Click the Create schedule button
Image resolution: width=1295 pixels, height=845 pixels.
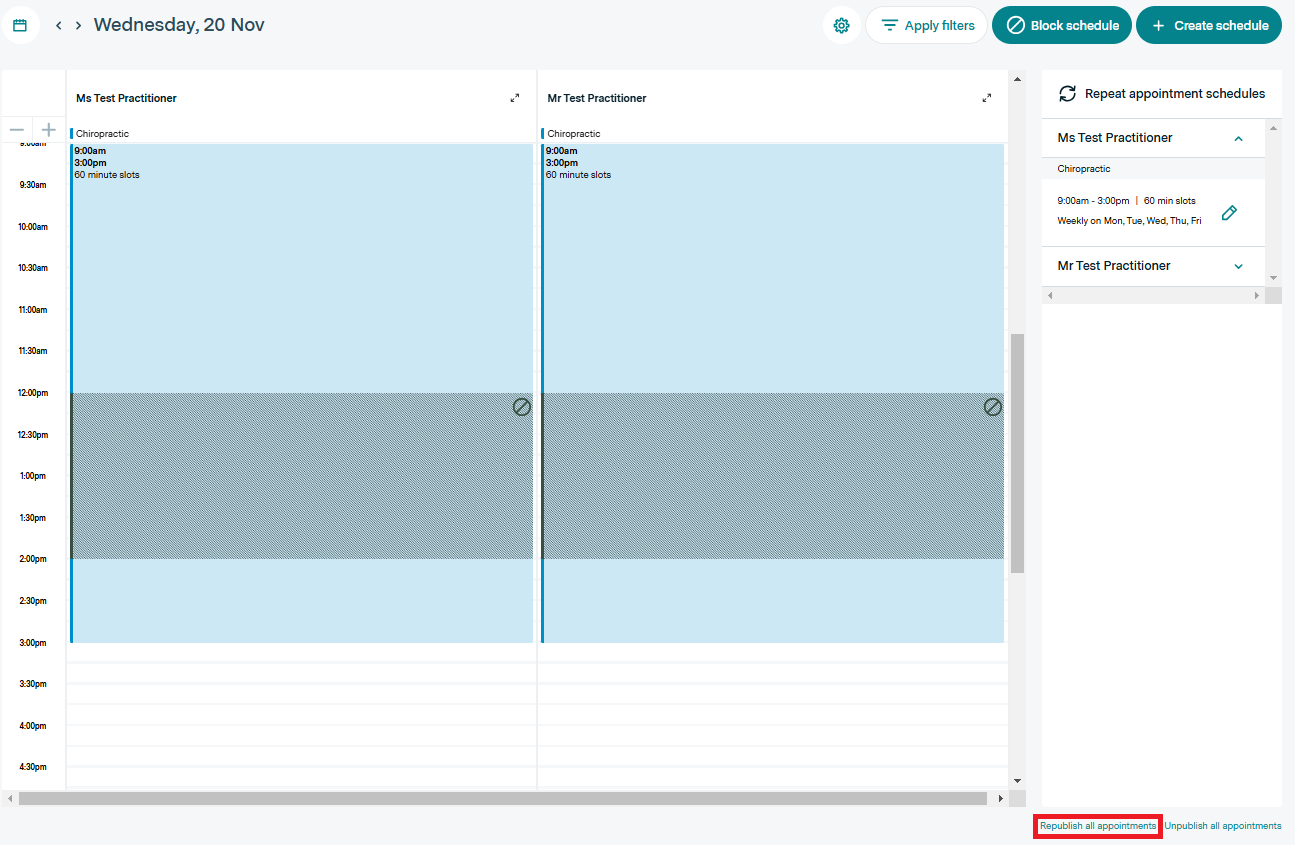1208,25
